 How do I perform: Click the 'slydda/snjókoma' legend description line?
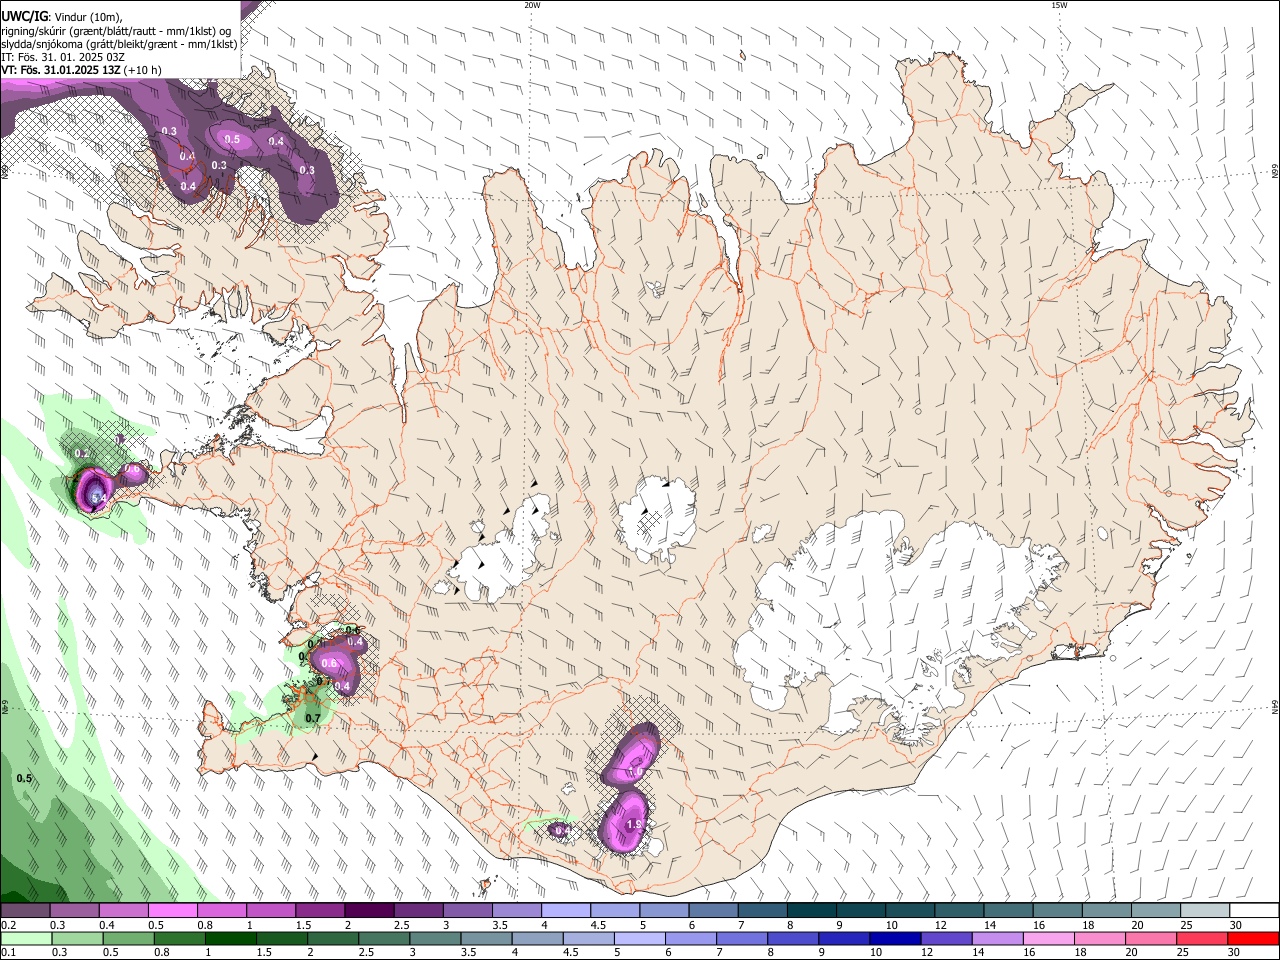click(x=119, y=44)
